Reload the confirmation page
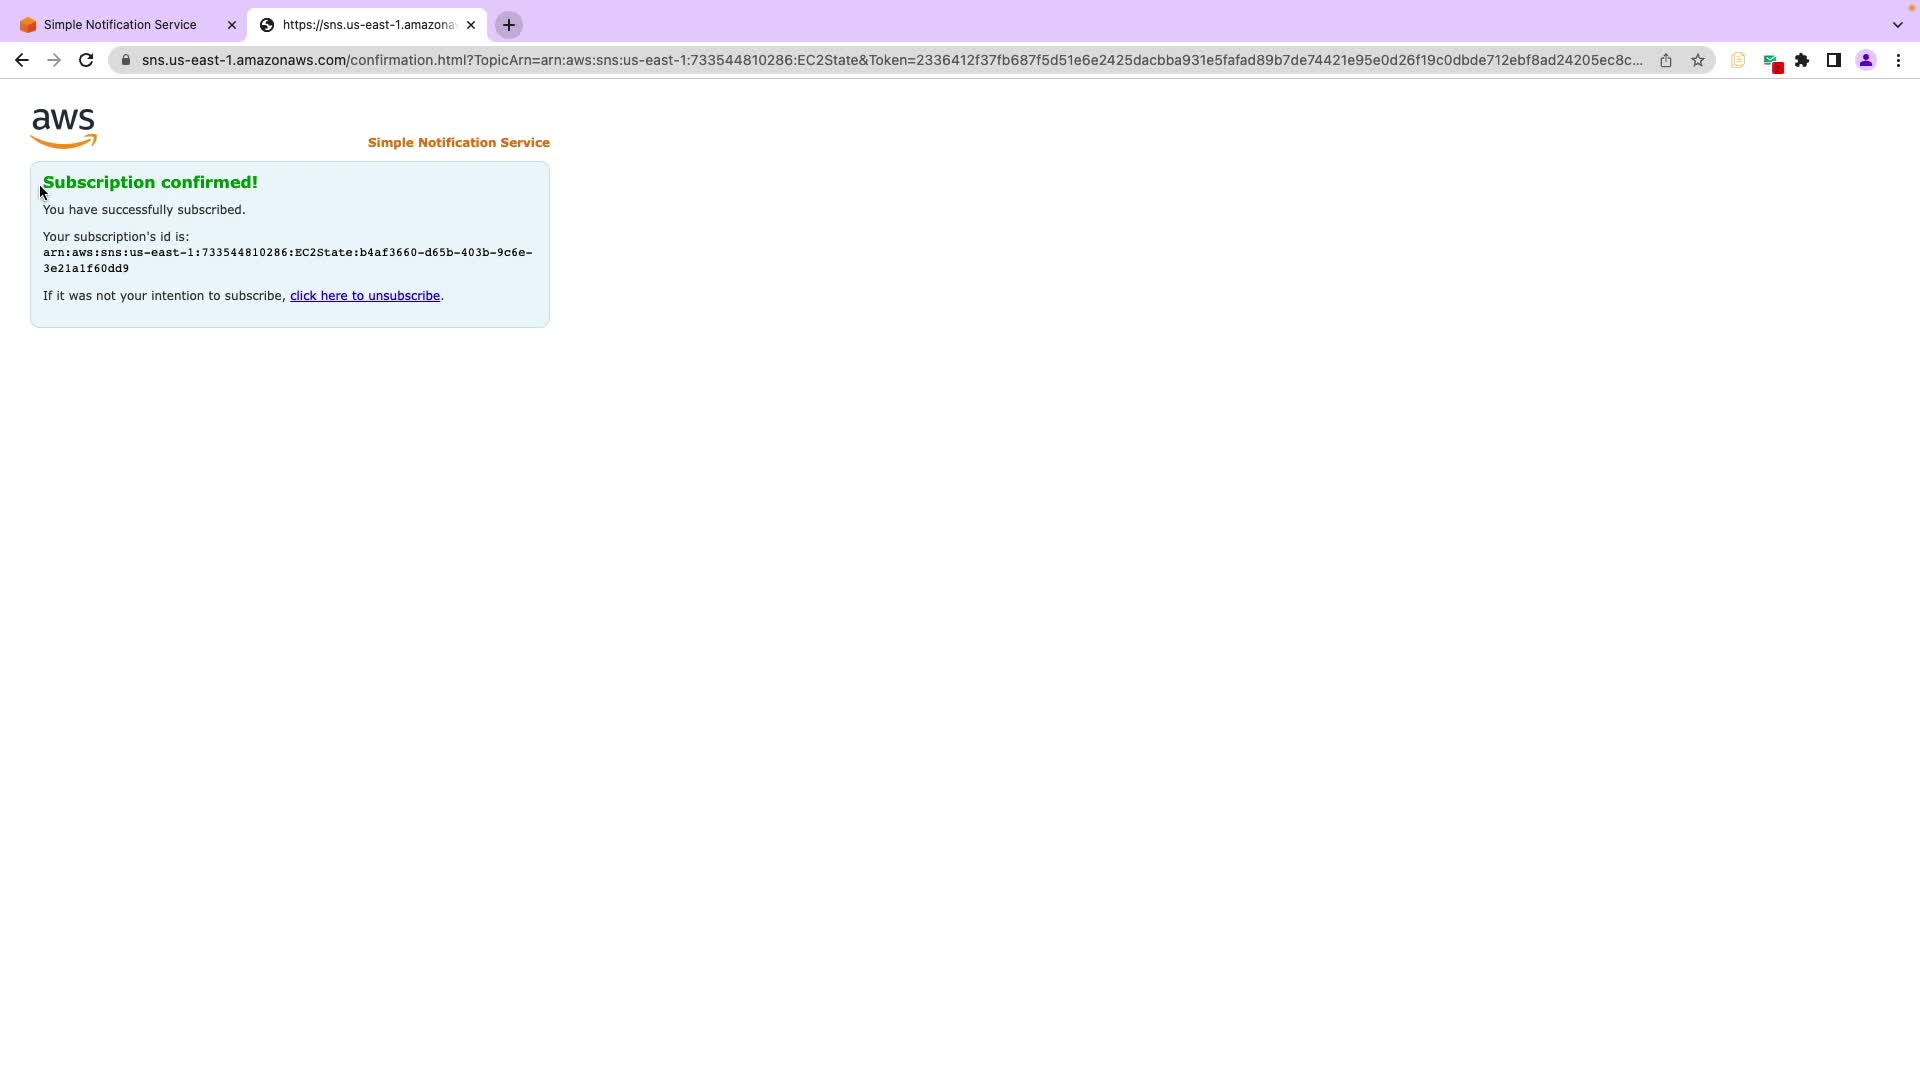The height and width of the screenshot is (1080, 1920). pos(86,60)
